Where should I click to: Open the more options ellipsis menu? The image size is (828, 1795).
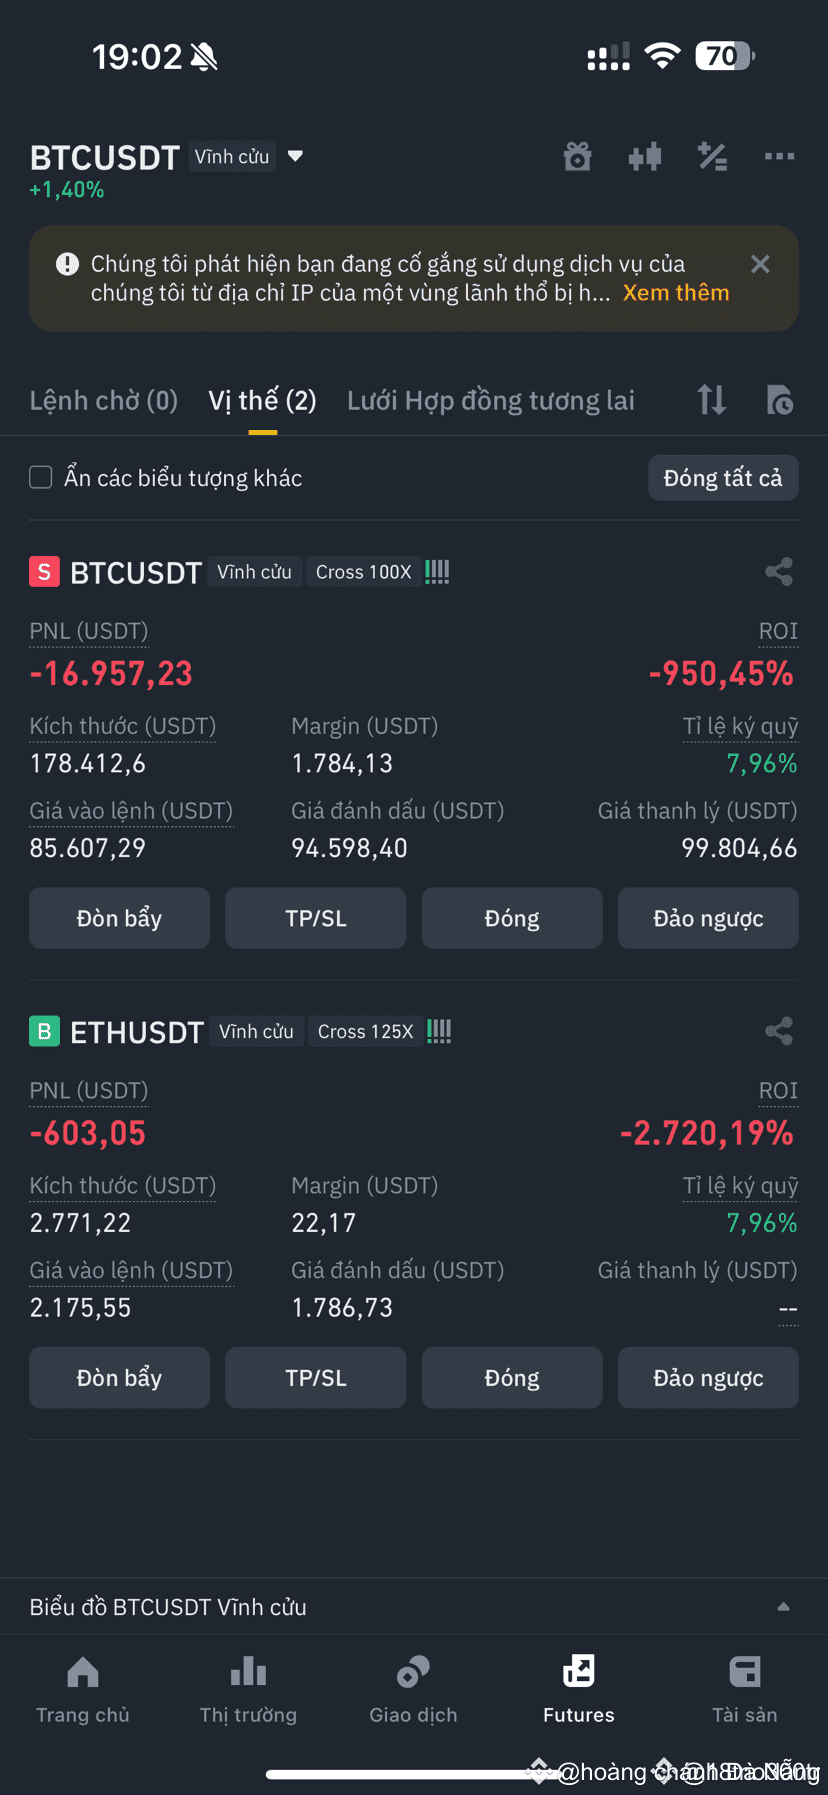pos(779,156)
